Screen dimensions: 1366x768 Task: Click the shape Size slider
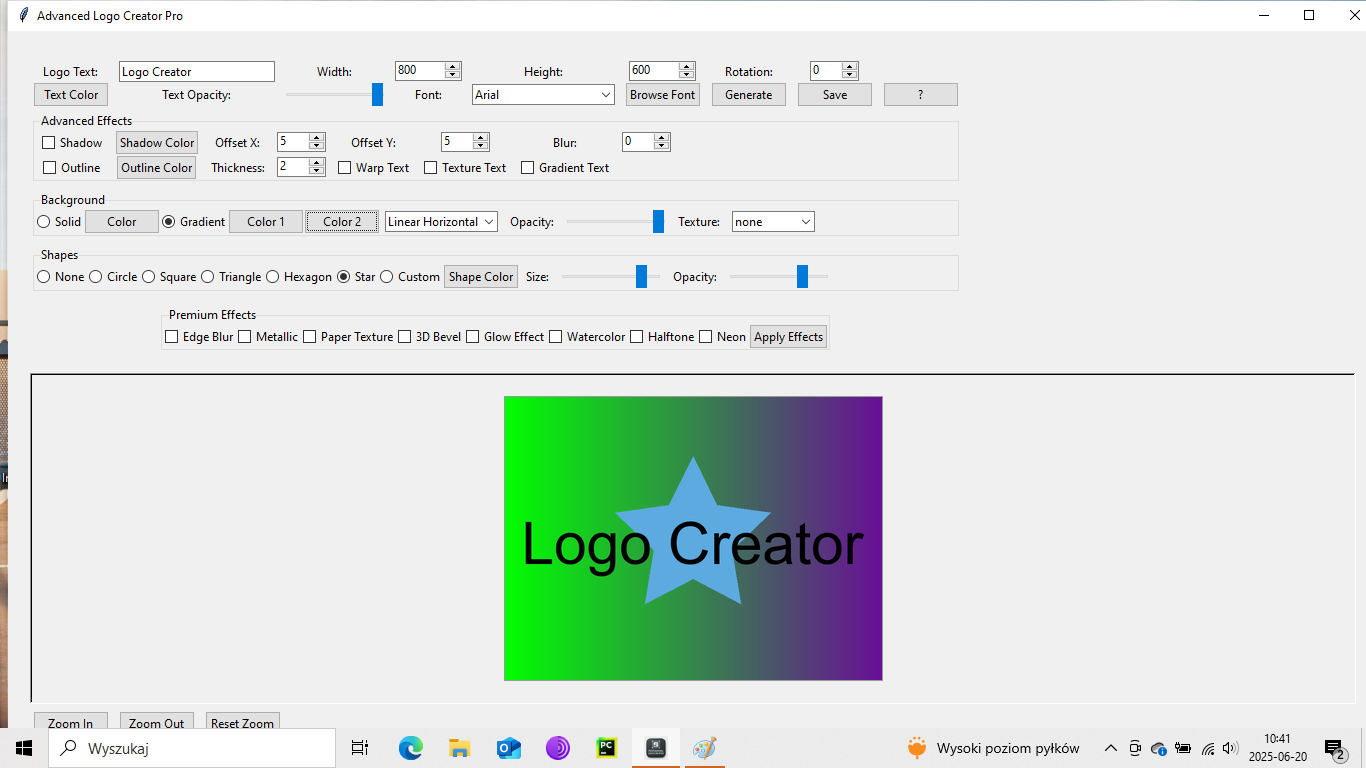(x=611, y=276)
